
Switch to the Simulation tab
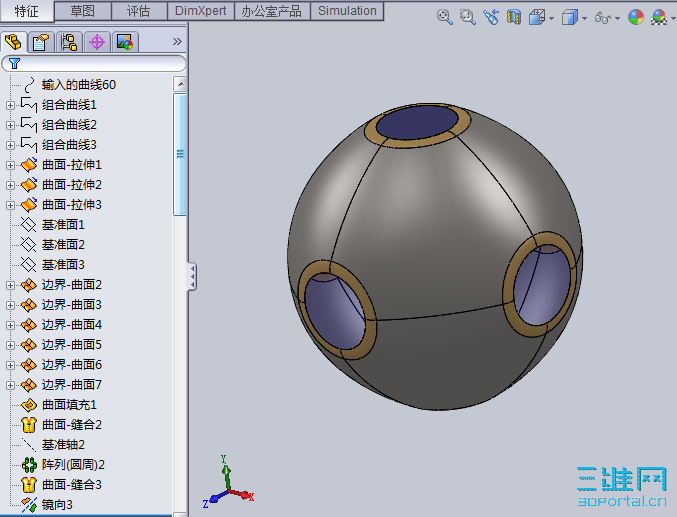(x=347, y=11)
